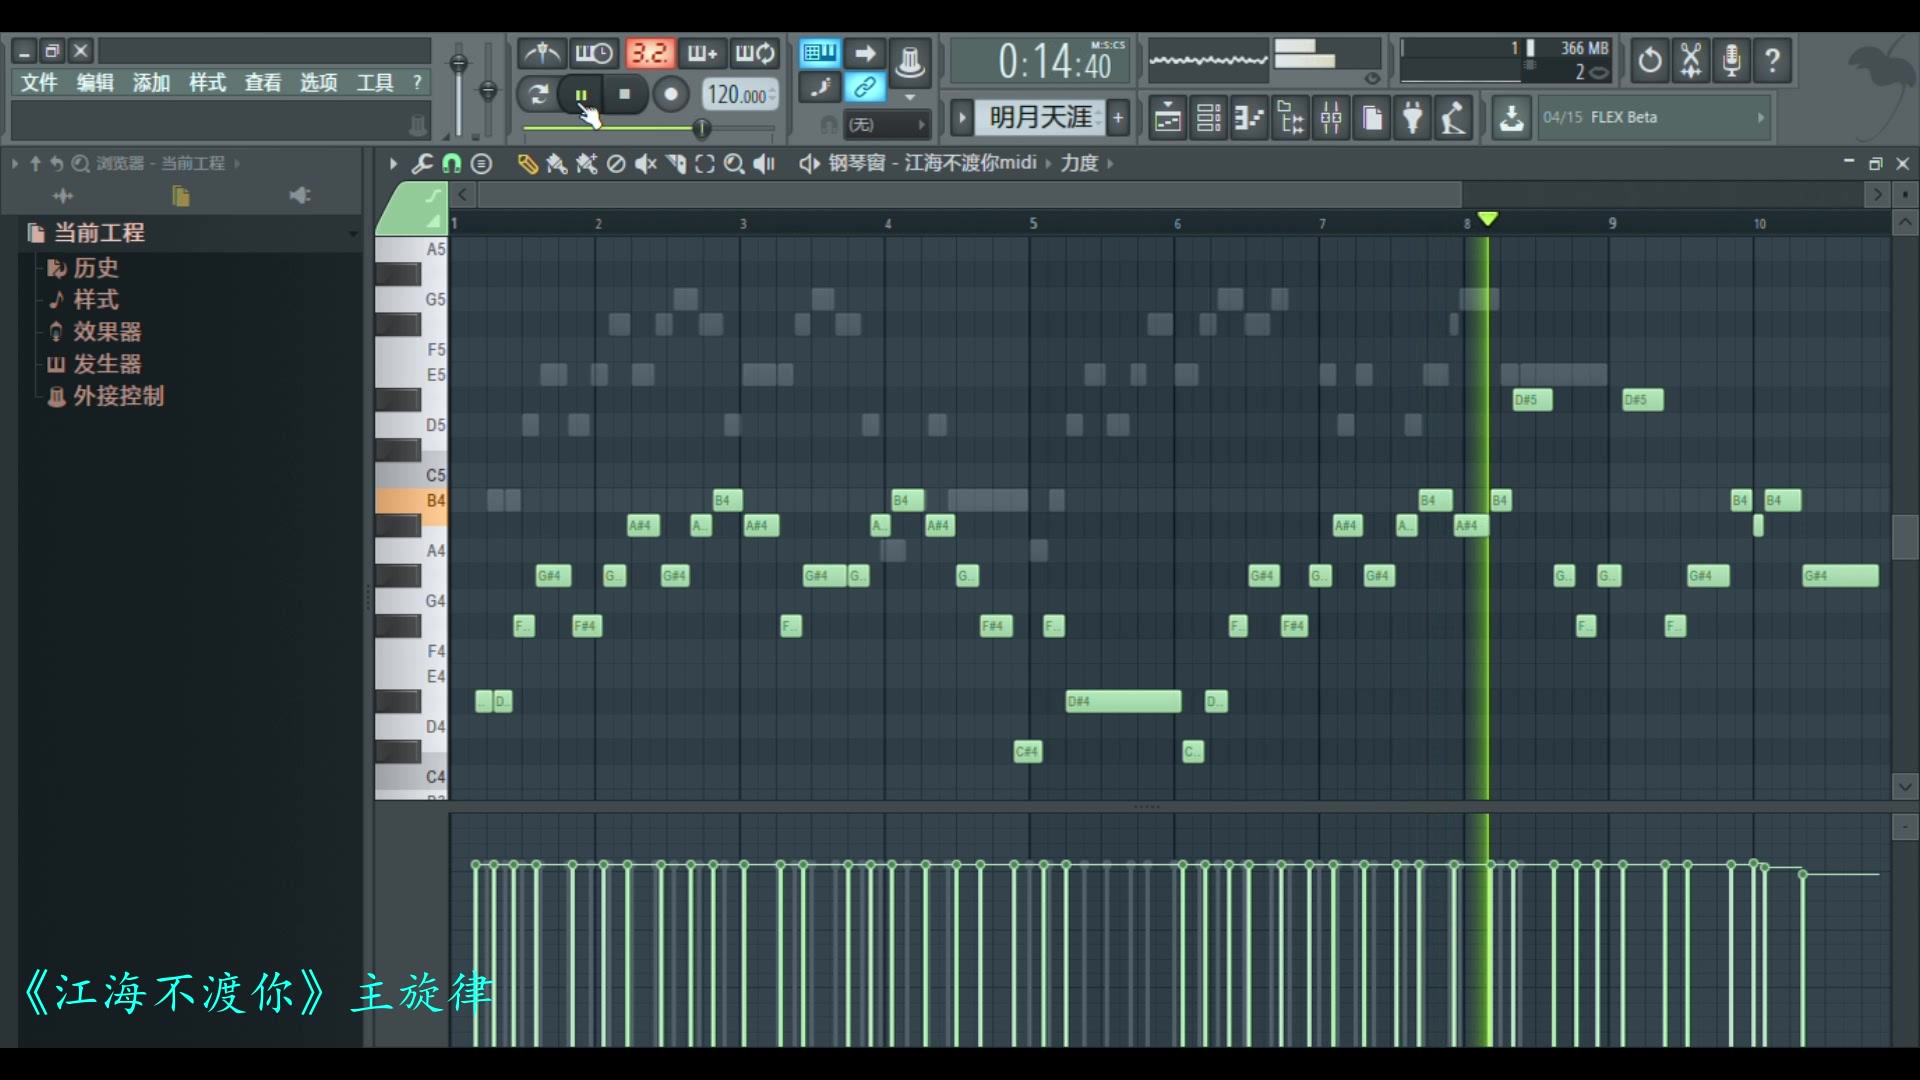
Task: Click the download content library icon
Action: 1512,118
